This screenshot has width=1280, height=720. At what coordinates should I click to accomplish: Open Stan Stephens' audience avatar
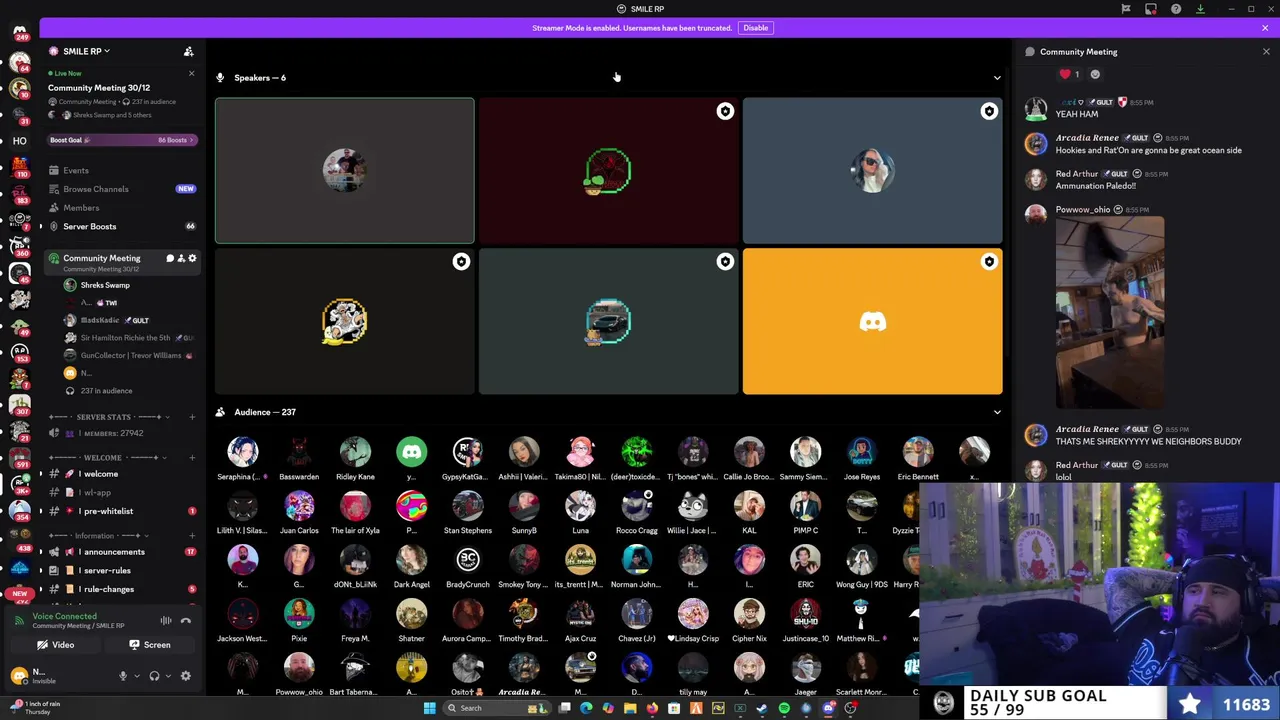(x=467, y=506)
